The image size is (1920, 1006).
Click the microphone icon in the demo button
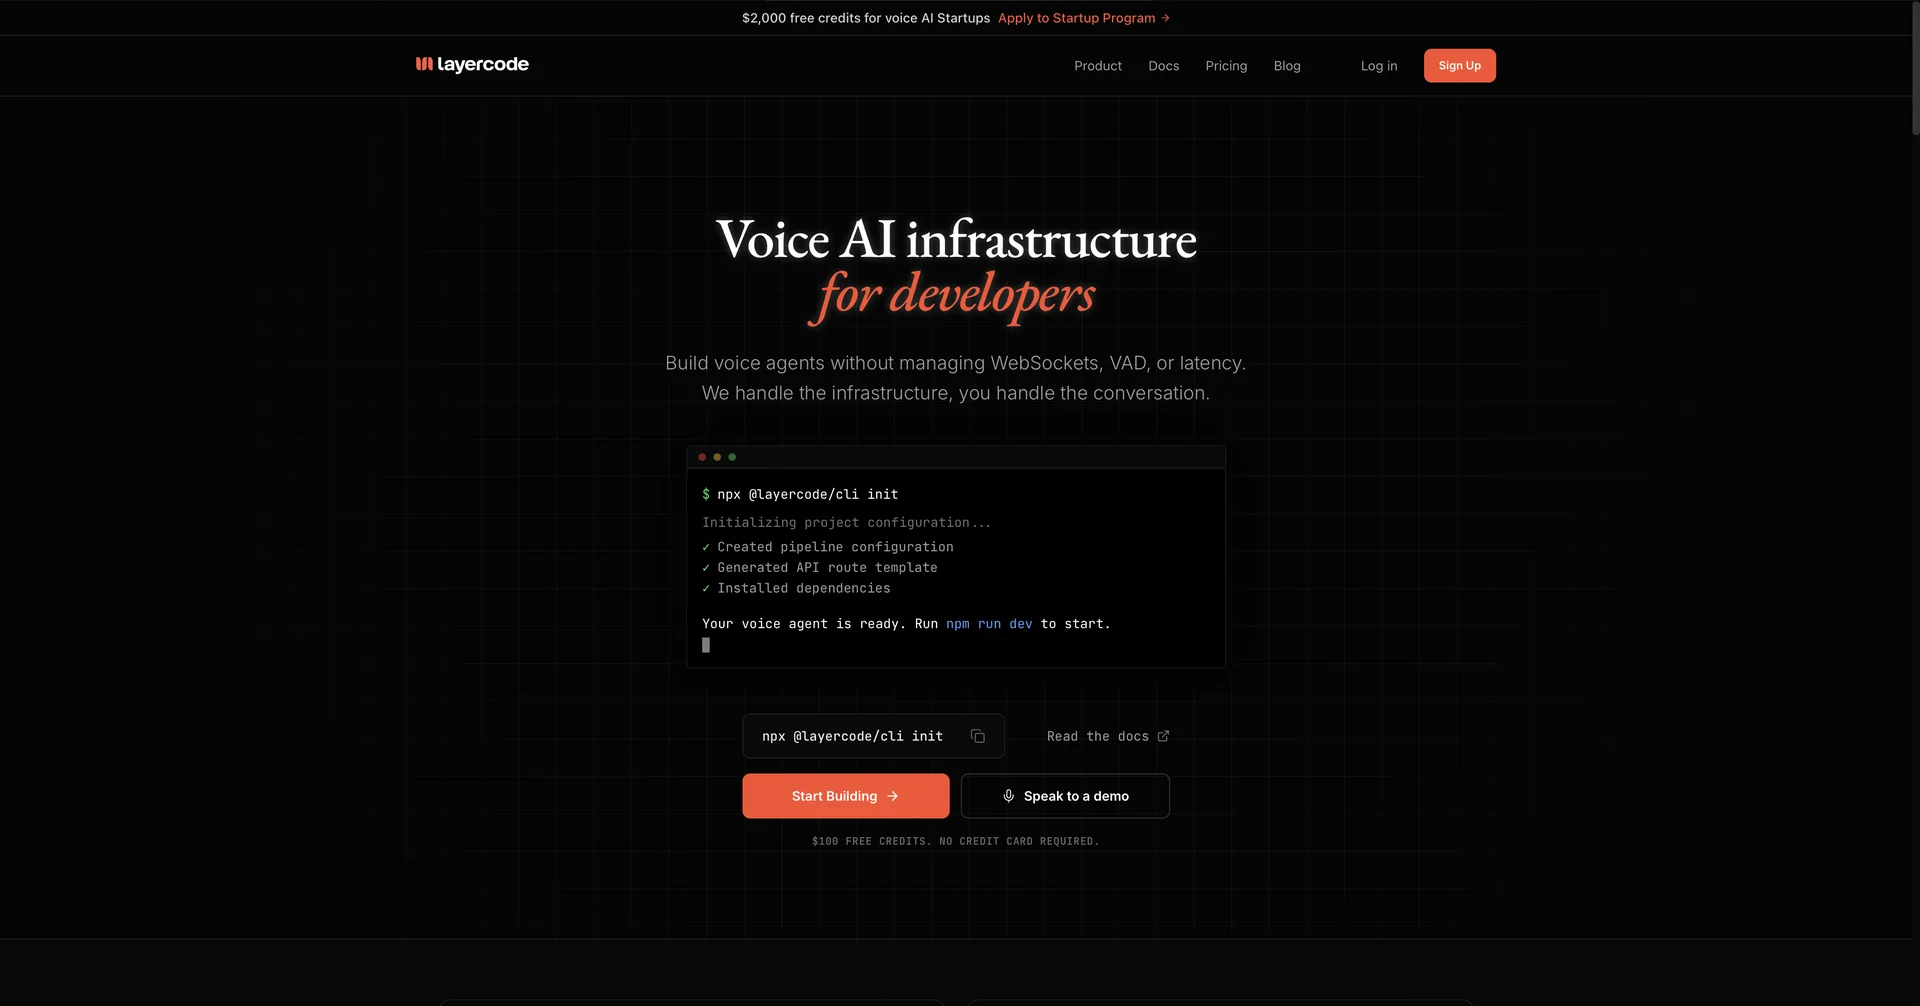[1008, 796]
